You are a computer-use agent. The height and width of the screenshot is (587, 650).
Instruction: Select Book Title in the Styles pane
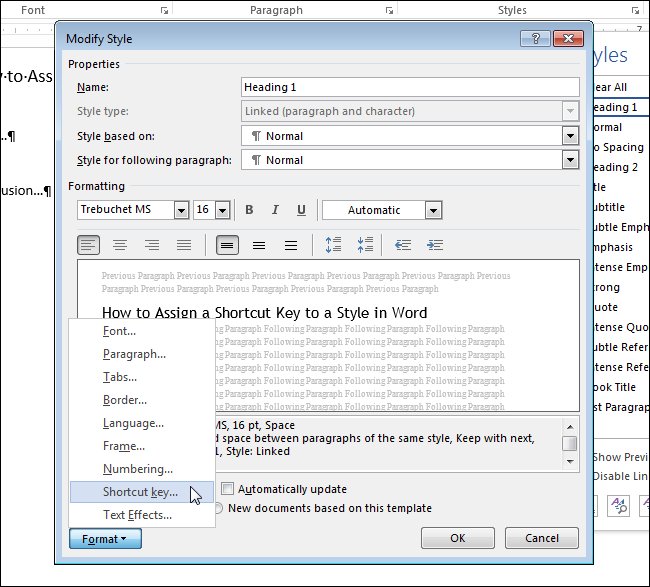coord(621,387)
